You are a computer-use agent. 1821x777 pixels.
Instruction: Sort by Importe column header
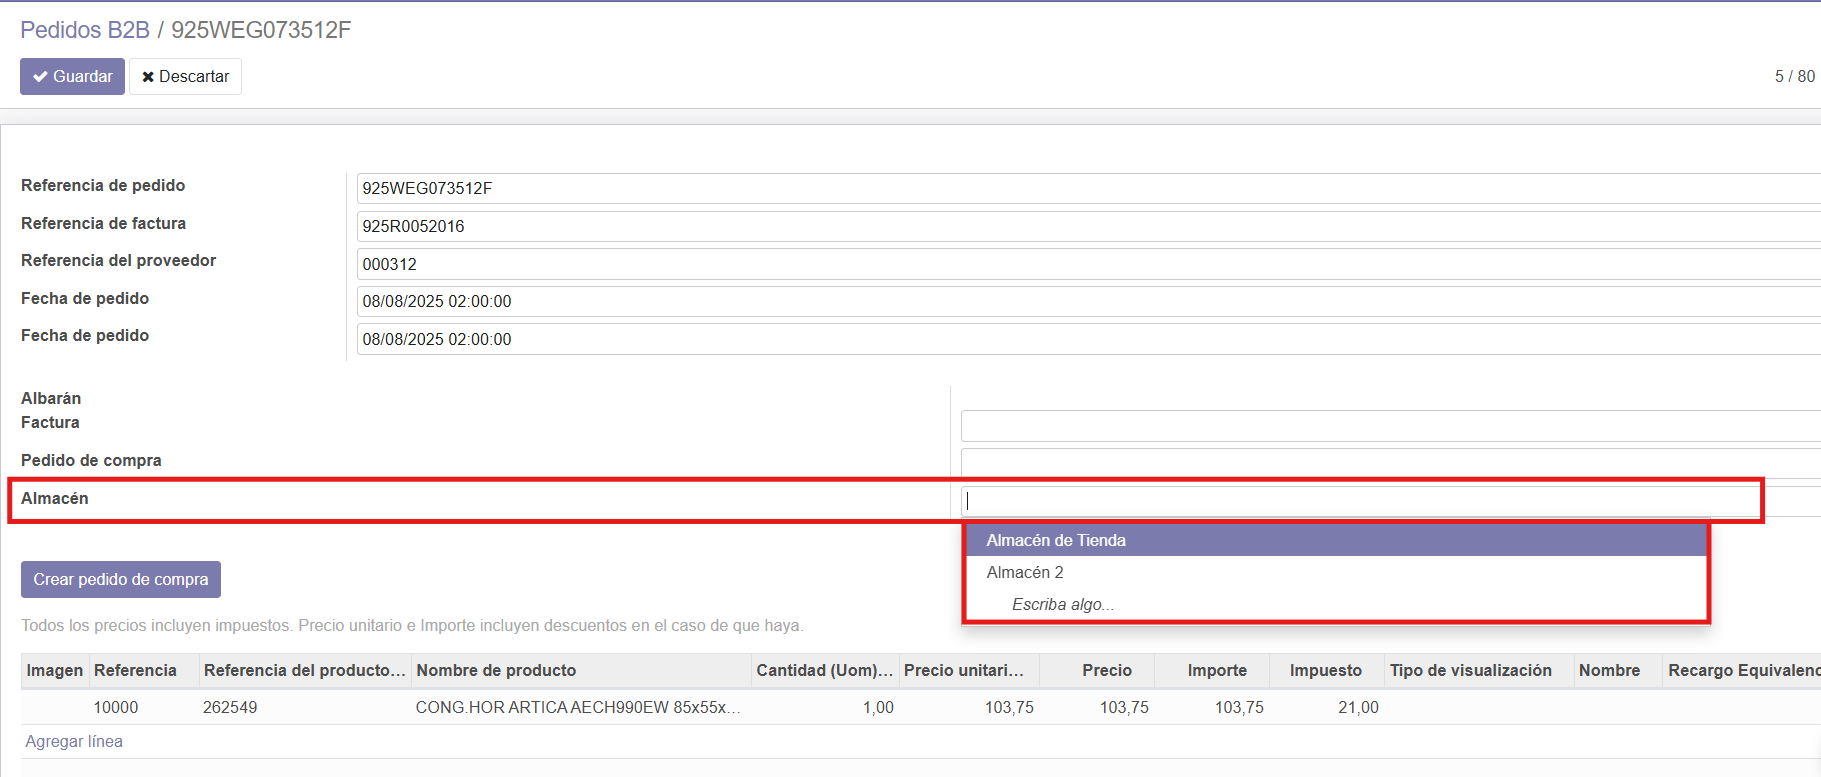click(1217, 670)
